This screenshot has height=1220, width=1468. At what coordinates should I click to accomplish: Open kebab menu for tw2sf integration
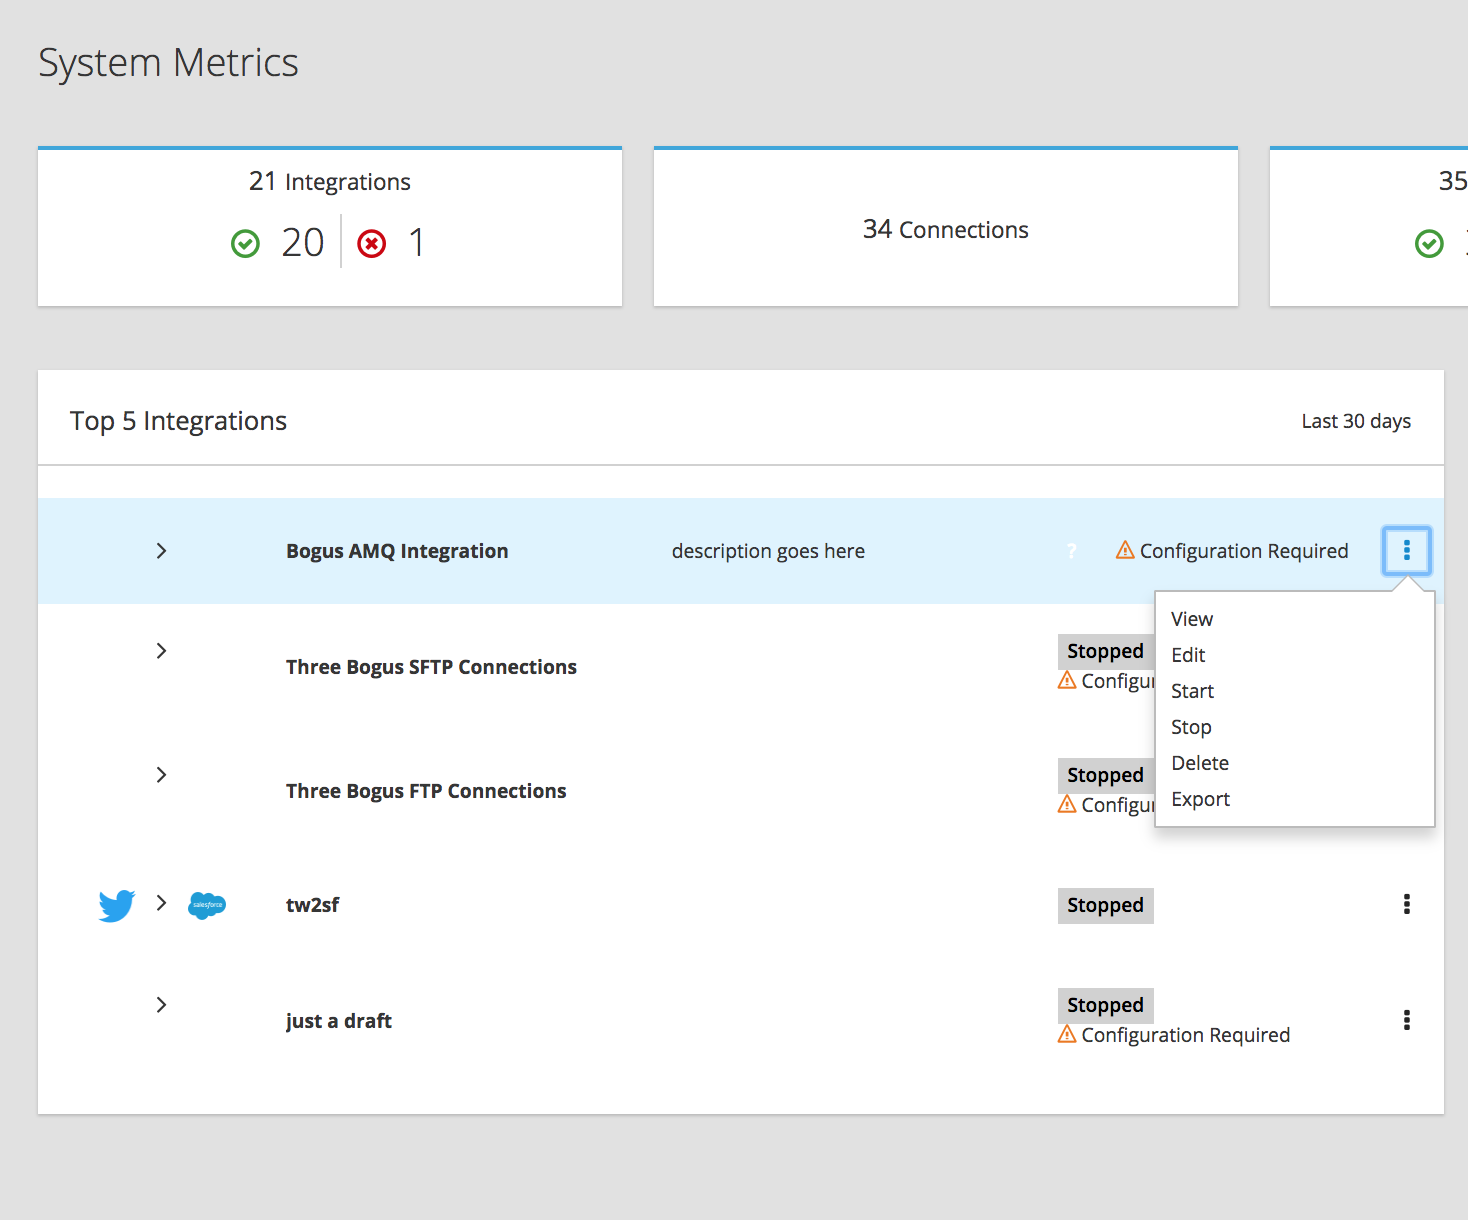click(x=1407, y=904)
